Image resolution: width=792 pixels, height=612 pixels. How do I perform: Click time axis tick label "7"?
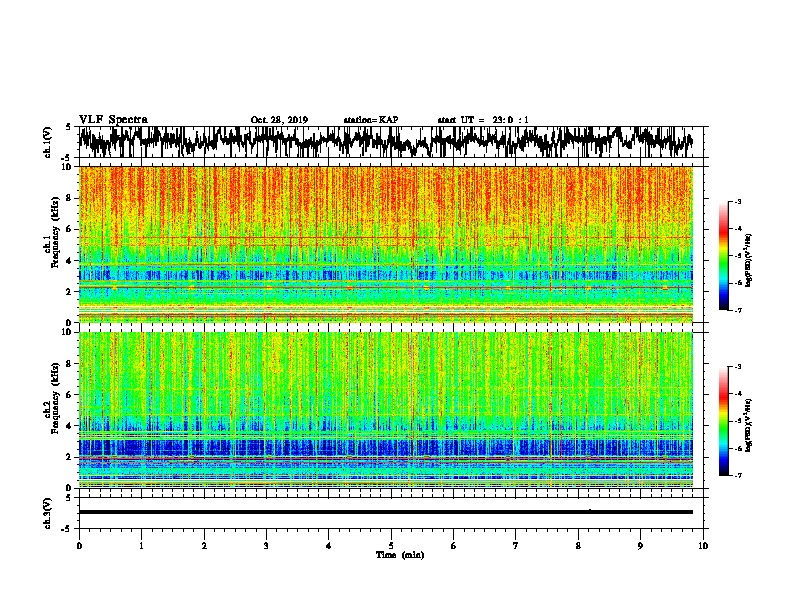[516, 546]
